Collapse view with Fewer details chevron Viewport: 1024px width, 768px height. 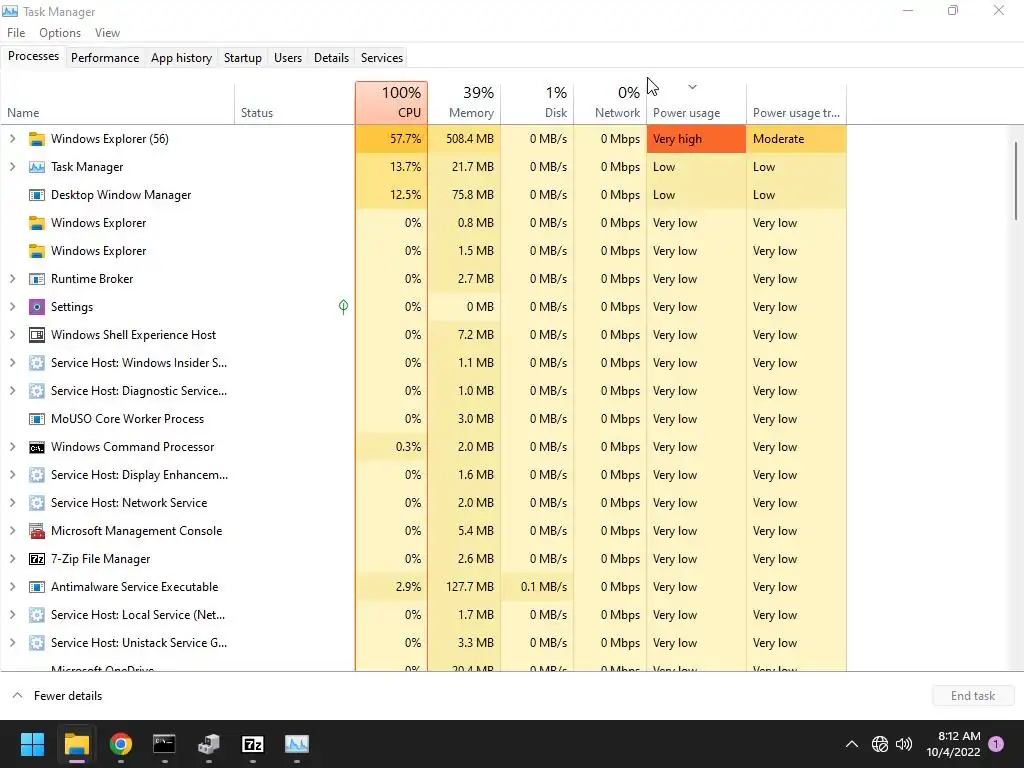click(x=18, y=696)
